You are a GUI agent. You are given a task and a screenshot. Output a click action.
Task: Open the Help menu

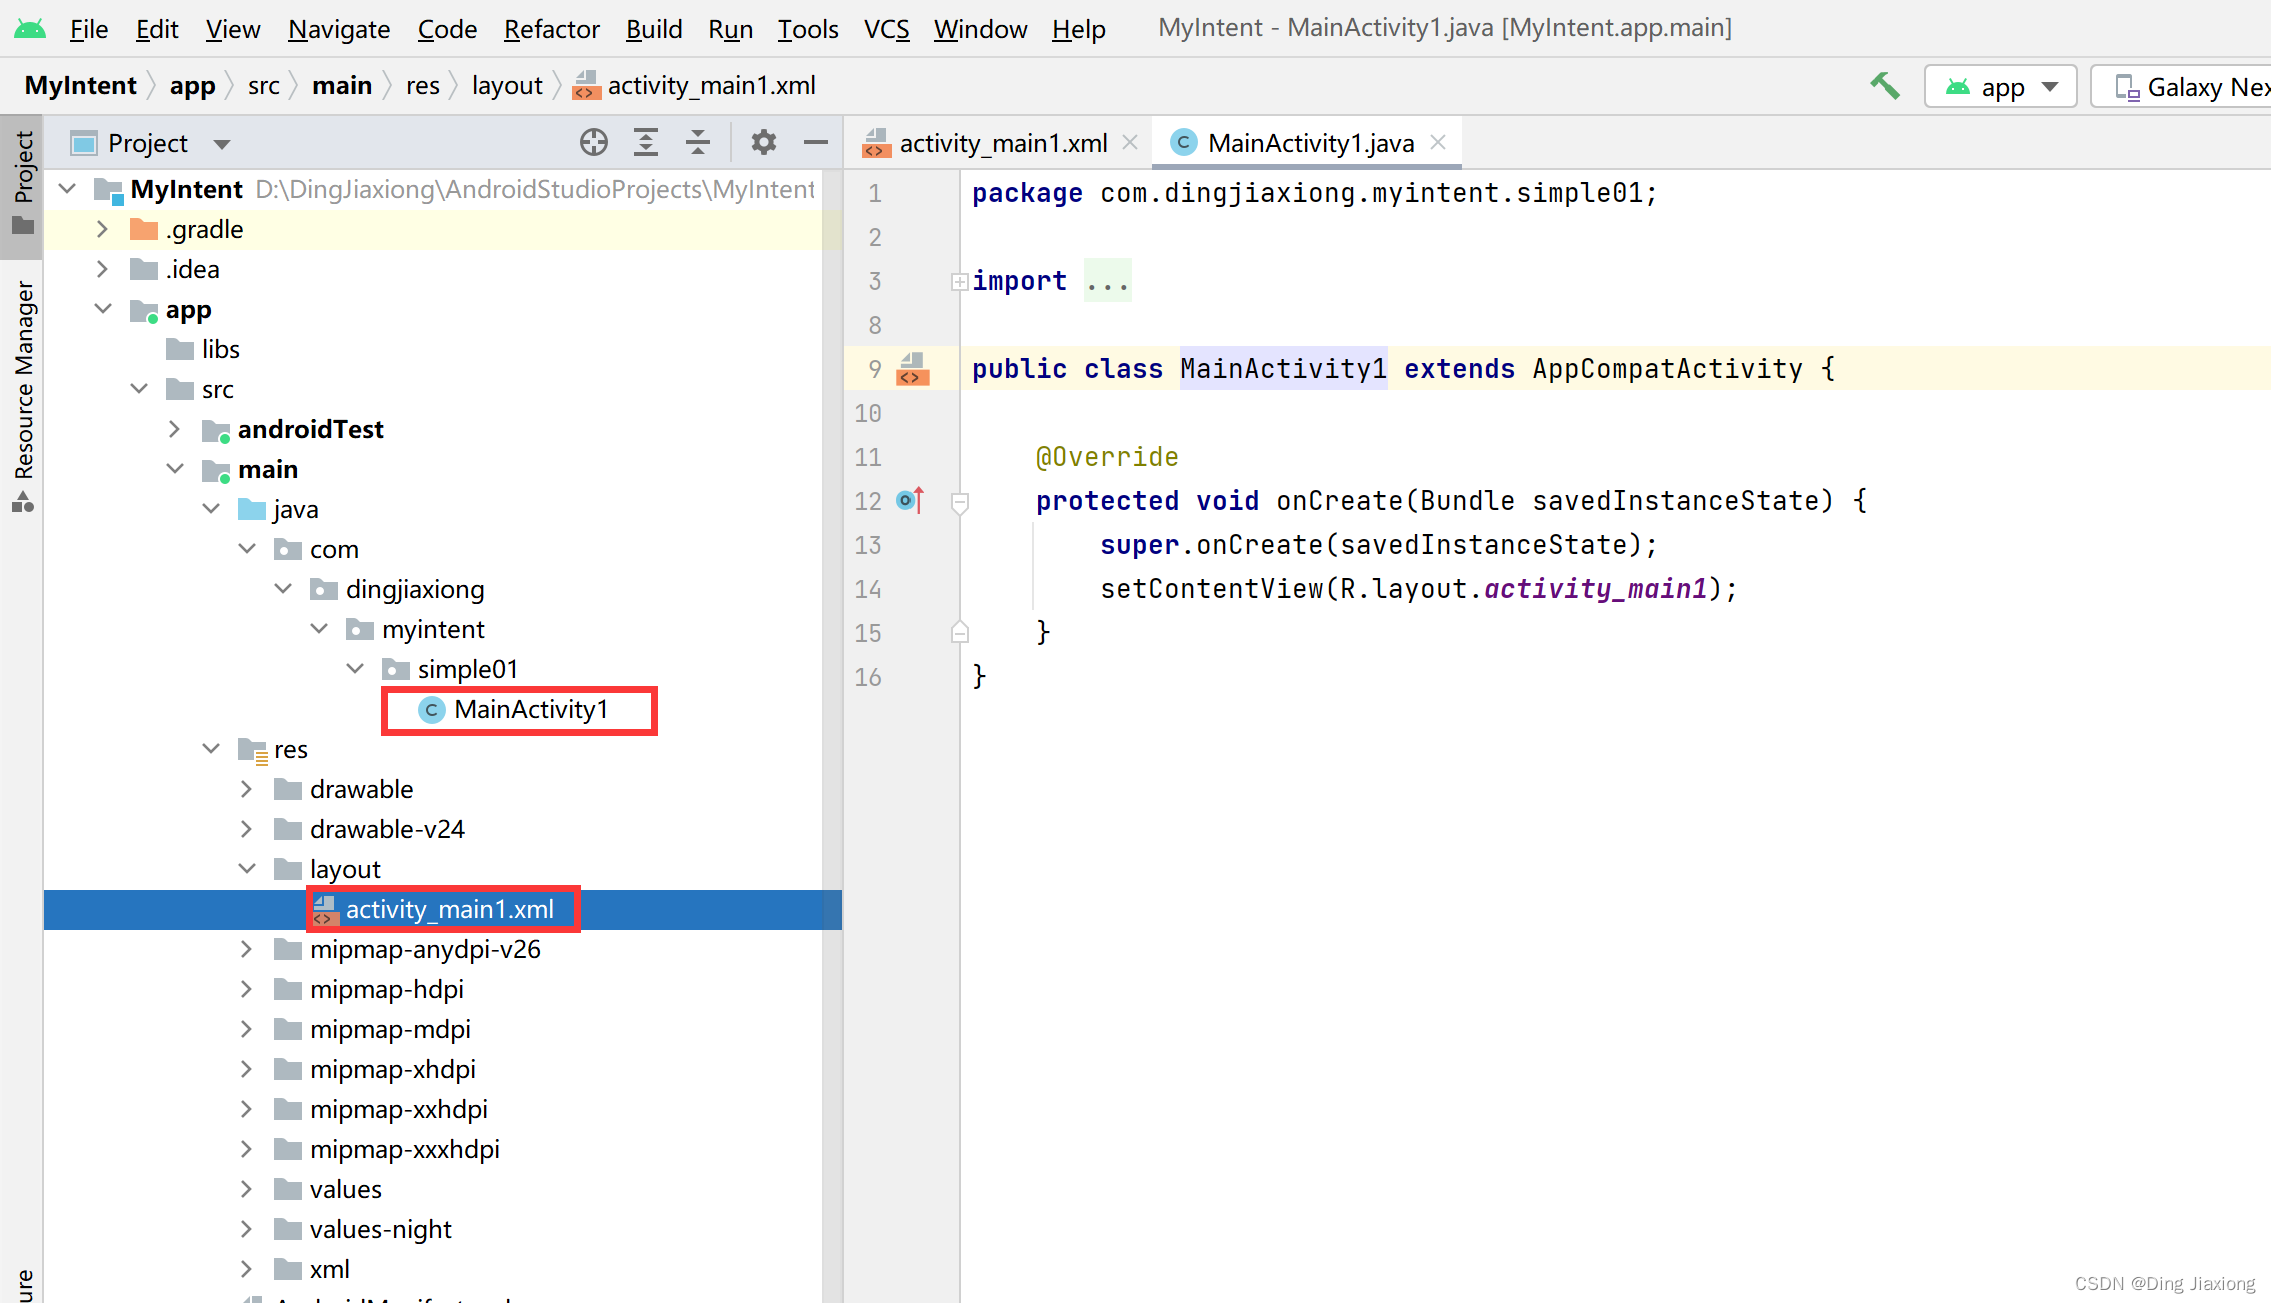1078,29
